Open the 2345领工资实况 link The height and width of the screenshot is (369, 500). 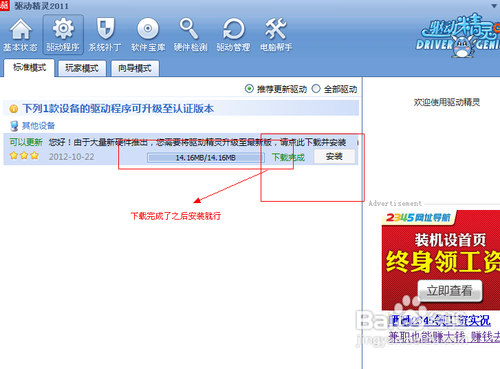click(x=440, y=321)
